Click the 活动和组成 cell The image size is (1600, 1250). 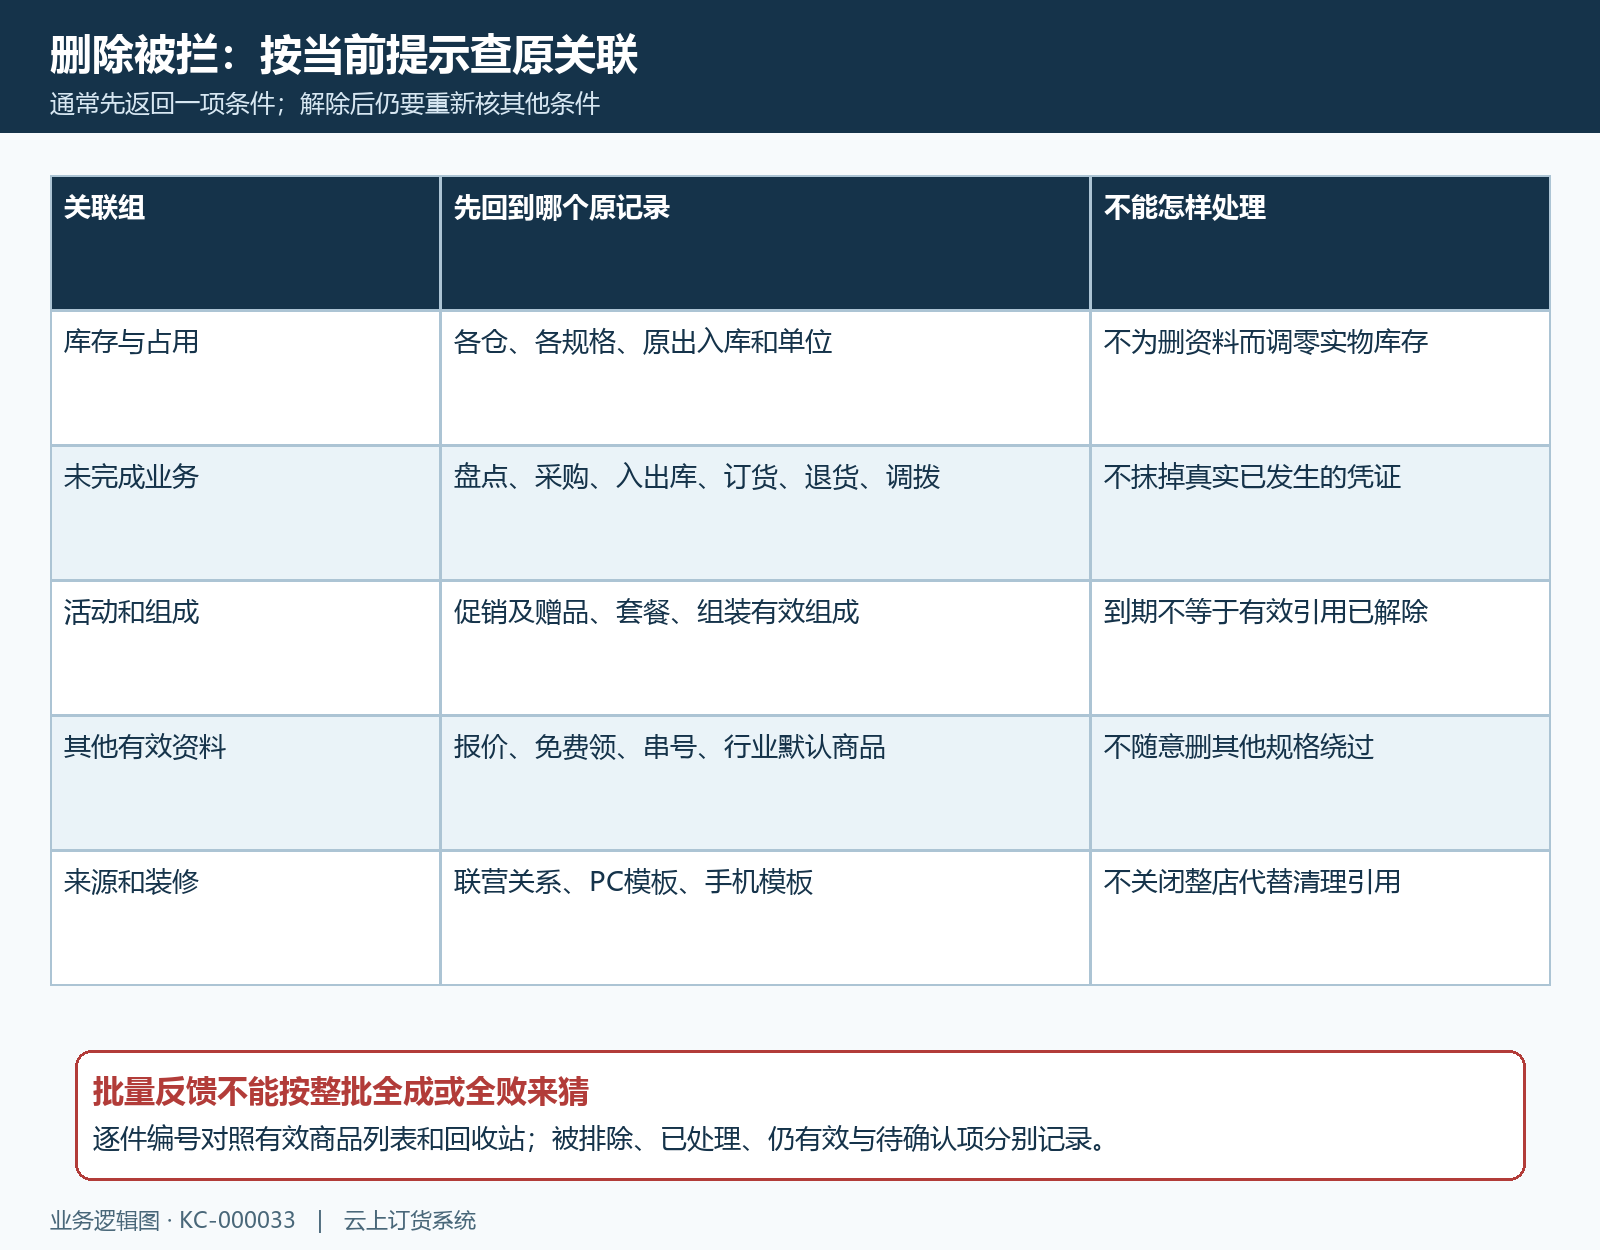pyautogui.click(x=245, y=648)
